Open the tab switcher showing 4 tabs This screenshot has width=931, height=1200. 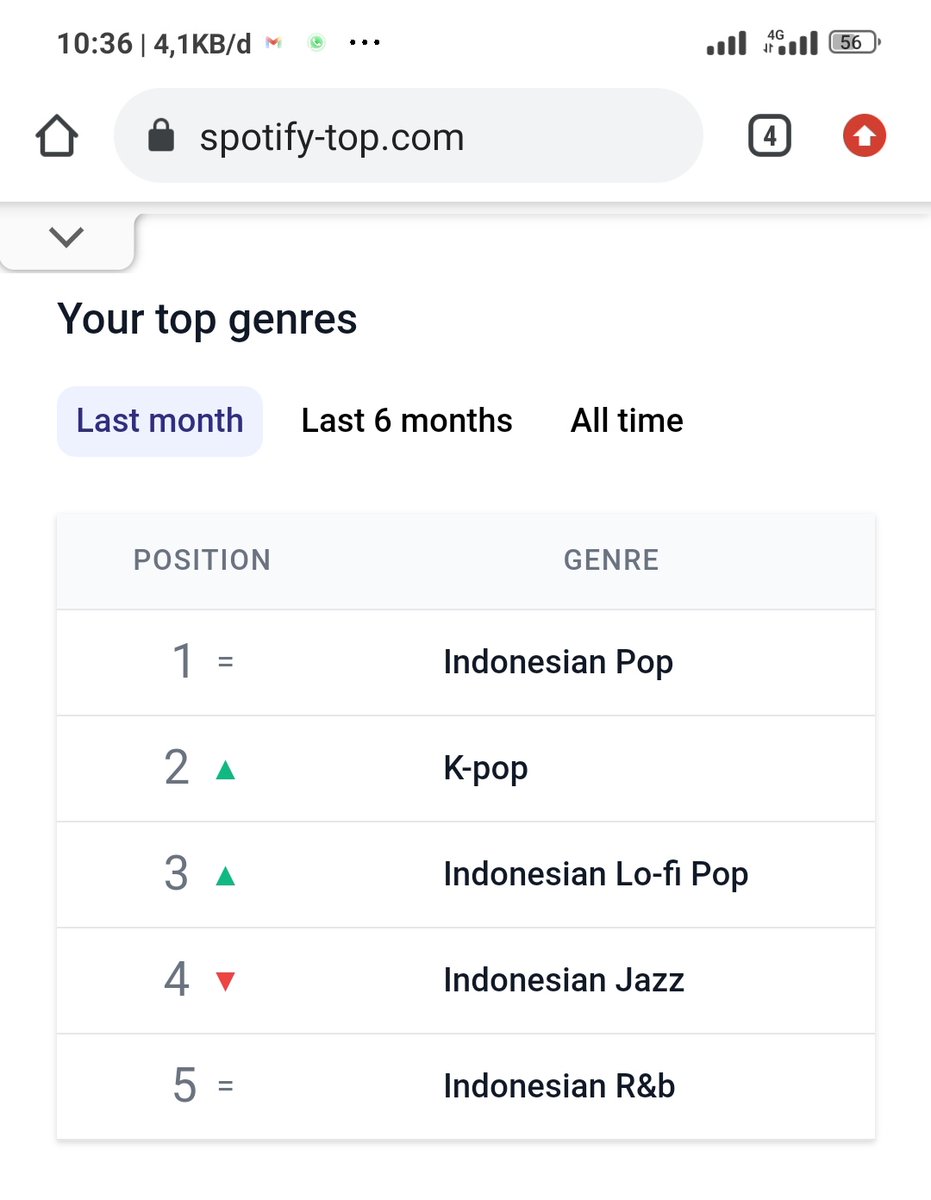pos(769,136)
